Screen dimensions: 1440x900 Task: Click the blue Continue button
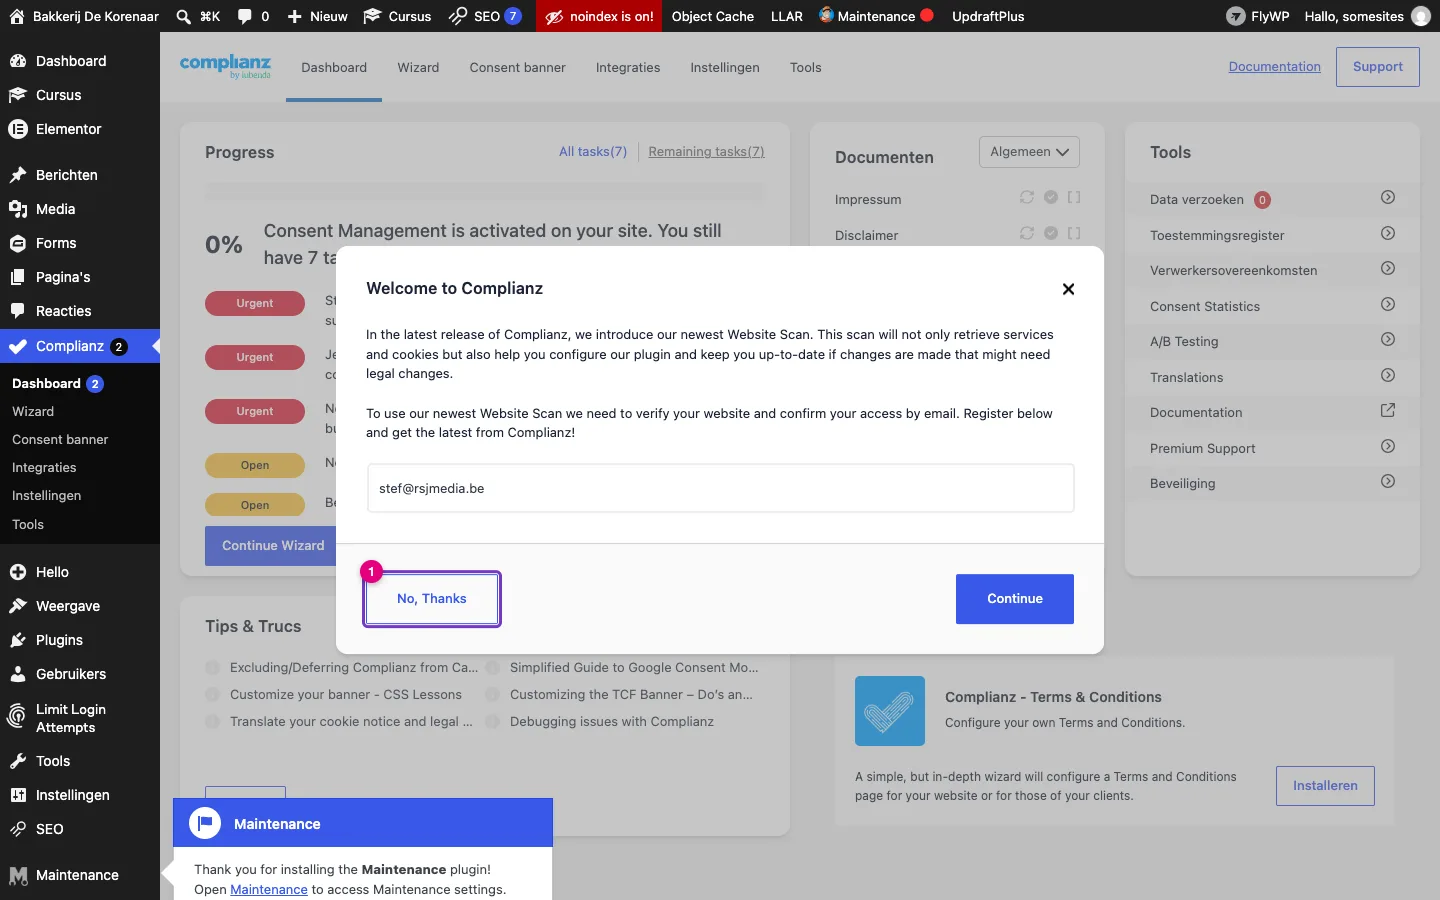(1015, 599)
